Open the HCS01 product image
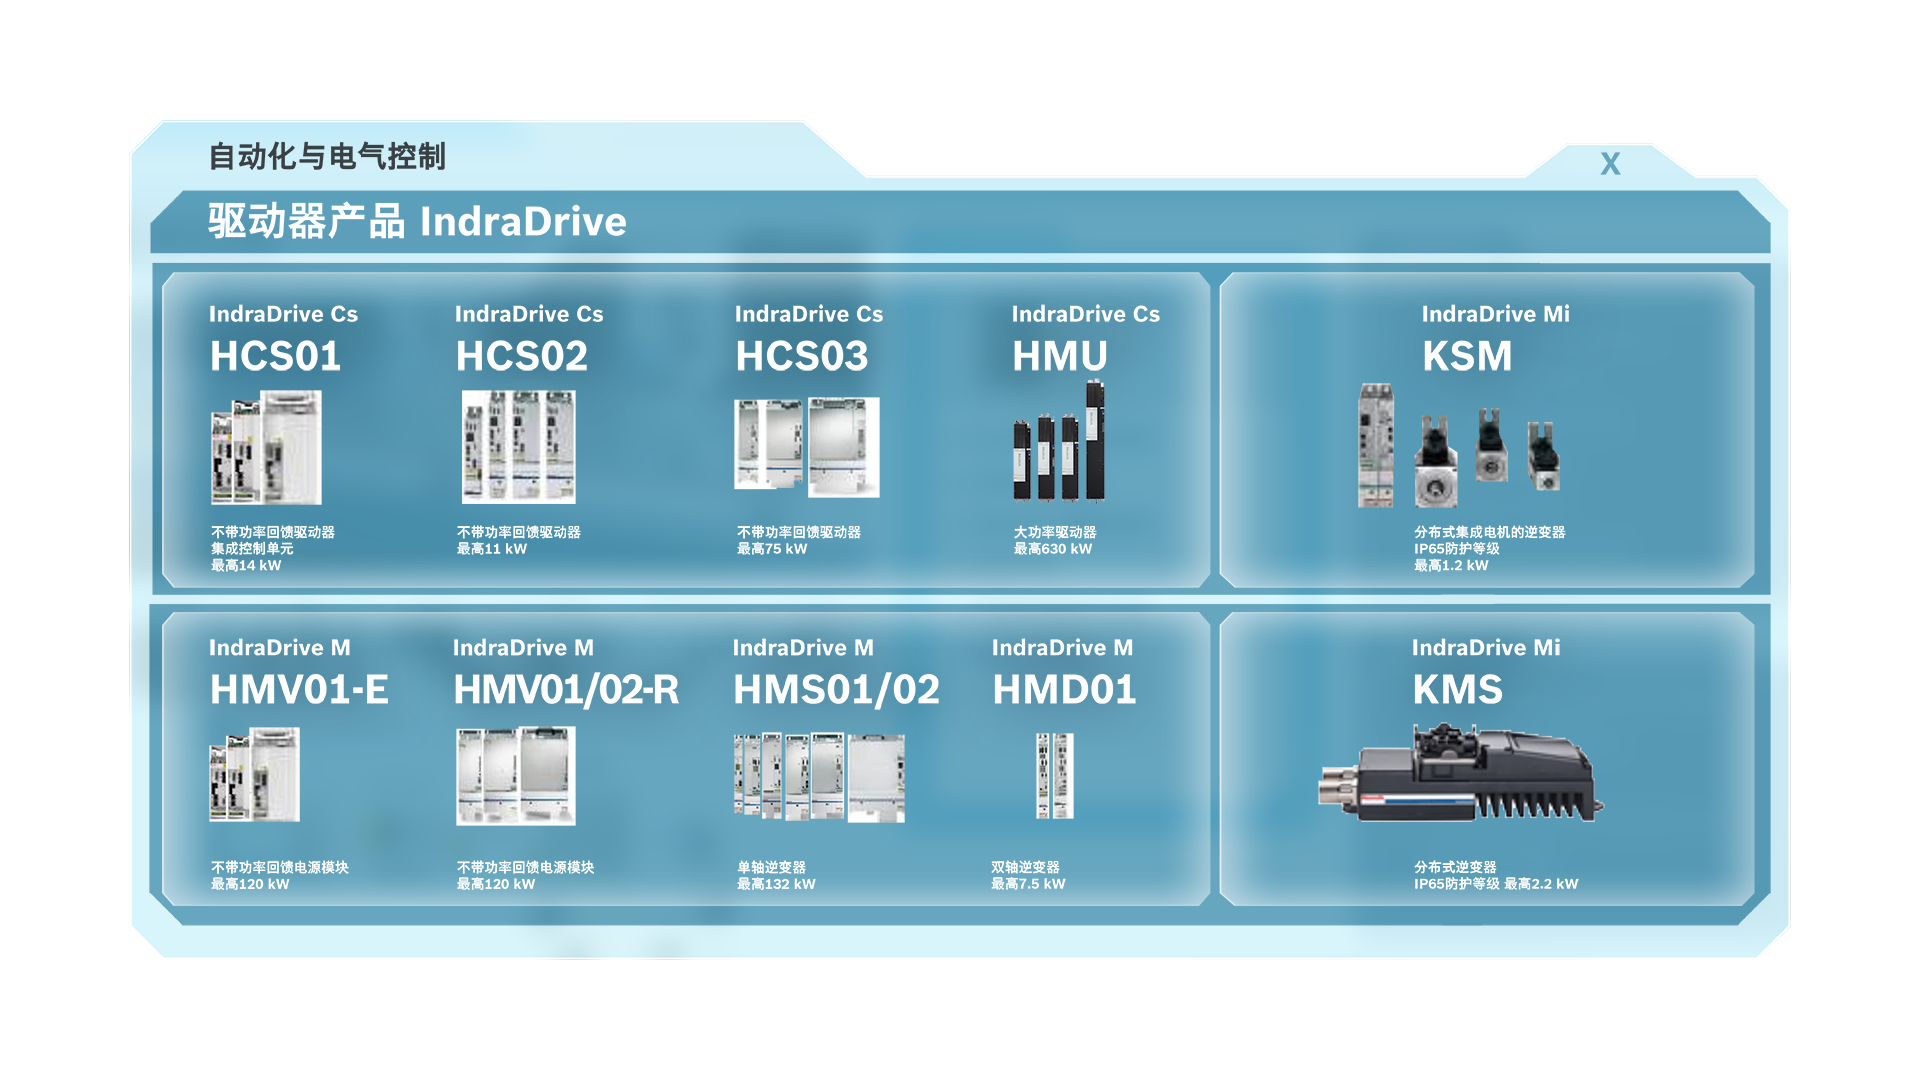Viewport: 1920px width, 1080px height. [x=266, y=447]
